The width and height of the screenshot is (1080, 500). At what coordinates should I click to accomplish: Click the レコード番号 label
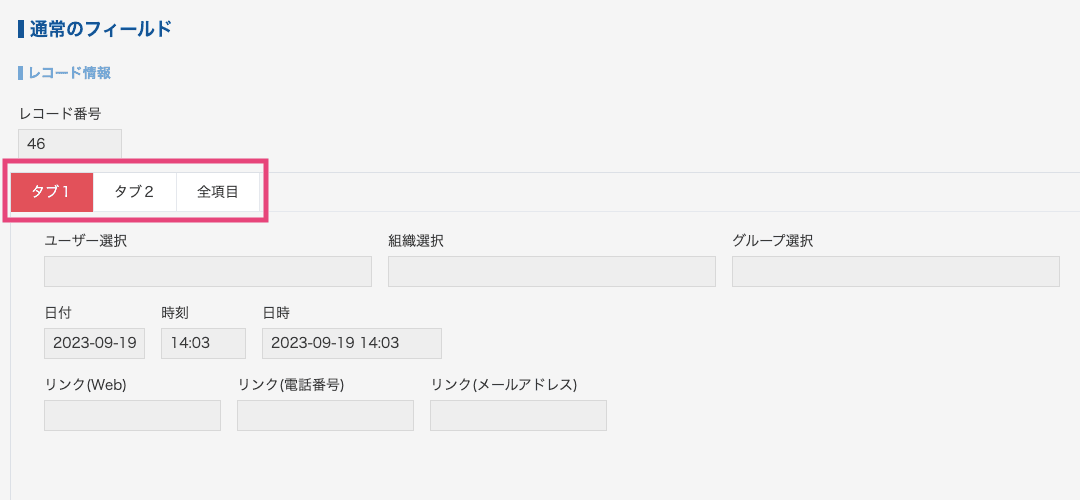point(60,113)
